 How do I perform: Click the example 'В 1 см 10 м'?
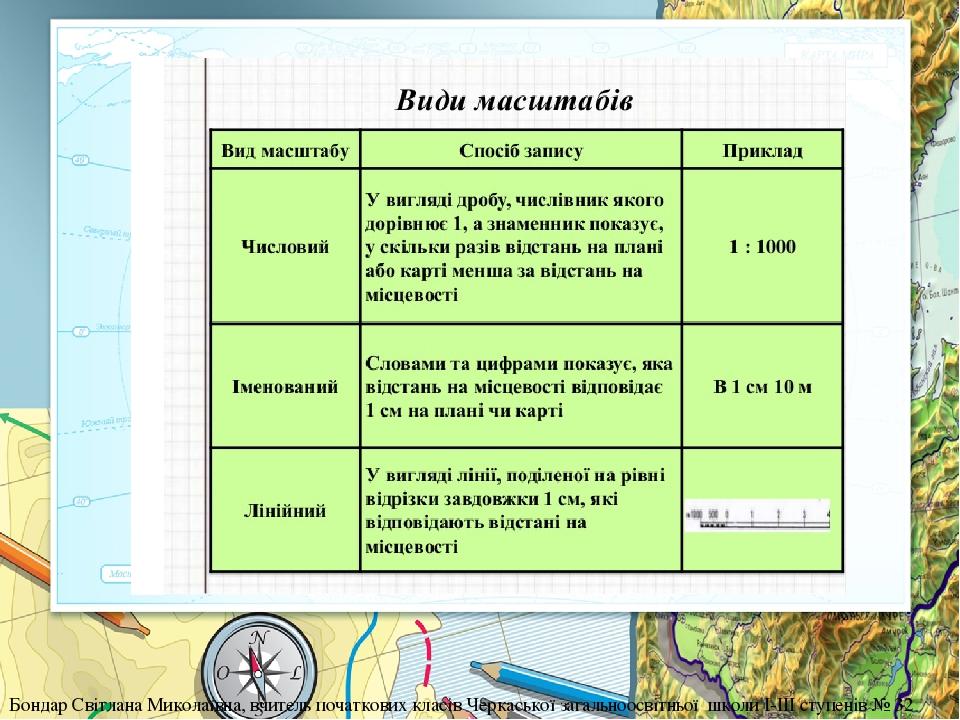tap(762, 387)
